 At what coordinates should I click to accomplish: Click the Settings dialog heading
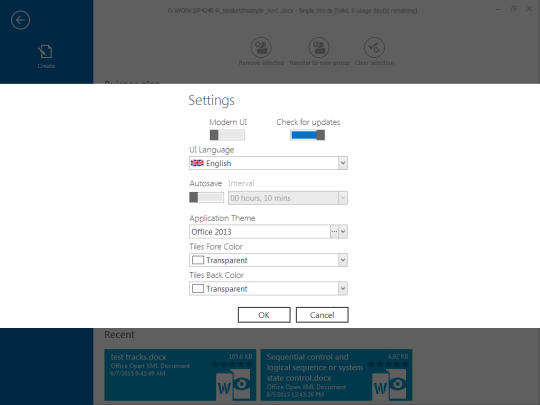(211, 100)
